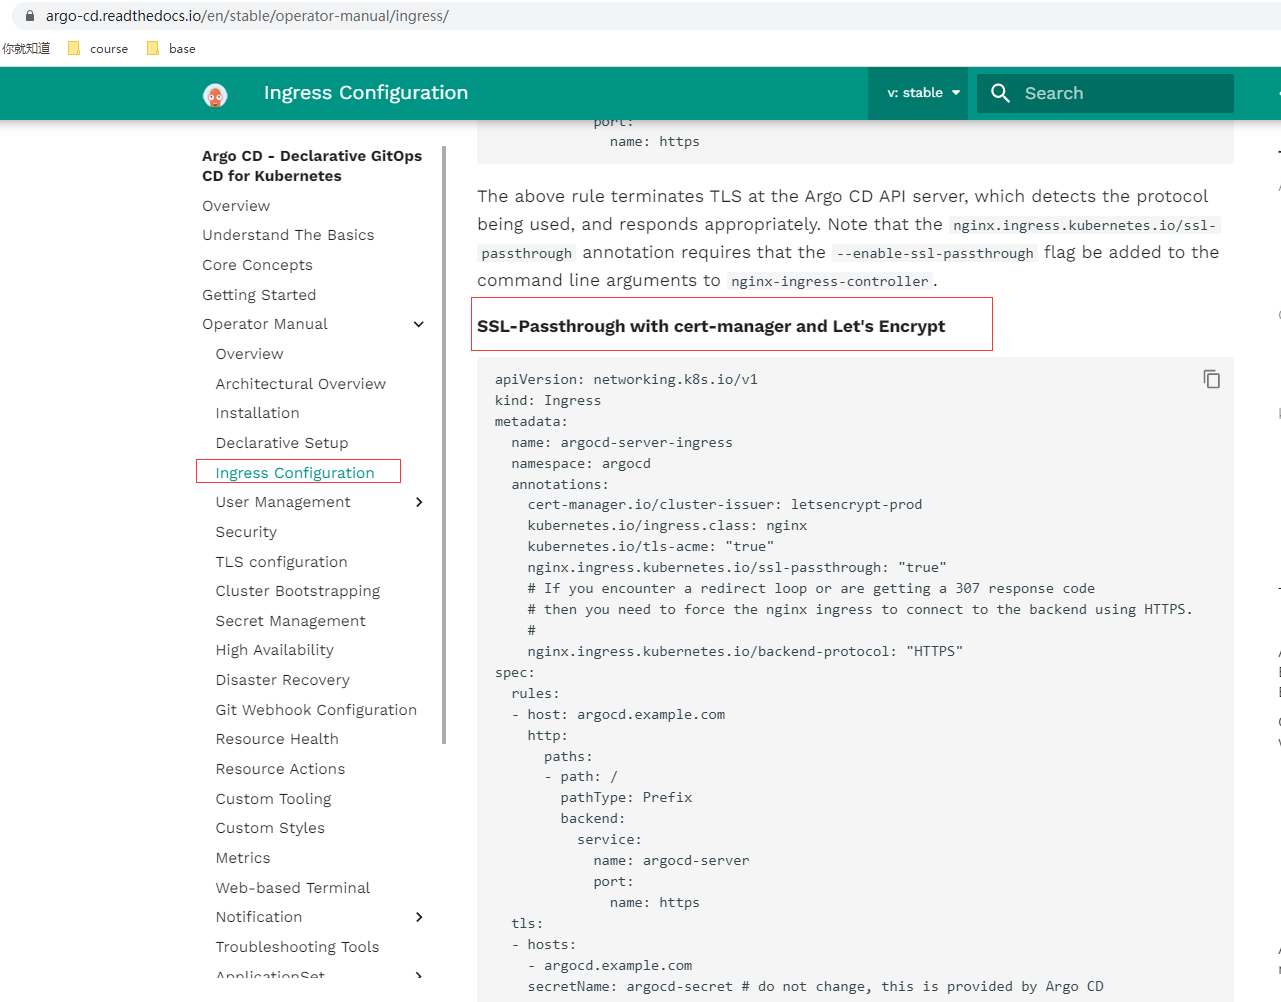
Task: Click 'secretName: argocd-secret' code line
Action: pyautogui.click(x=815, y=986)
